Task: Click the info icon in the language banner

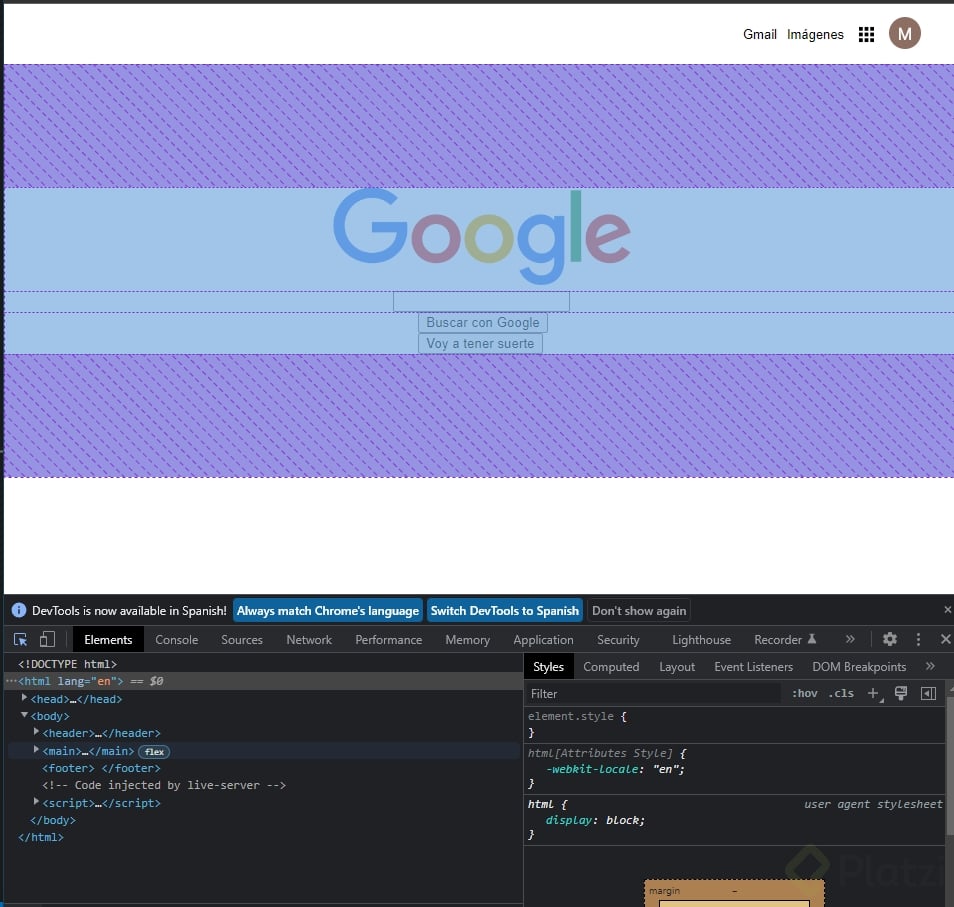Action: click(19, 610)
